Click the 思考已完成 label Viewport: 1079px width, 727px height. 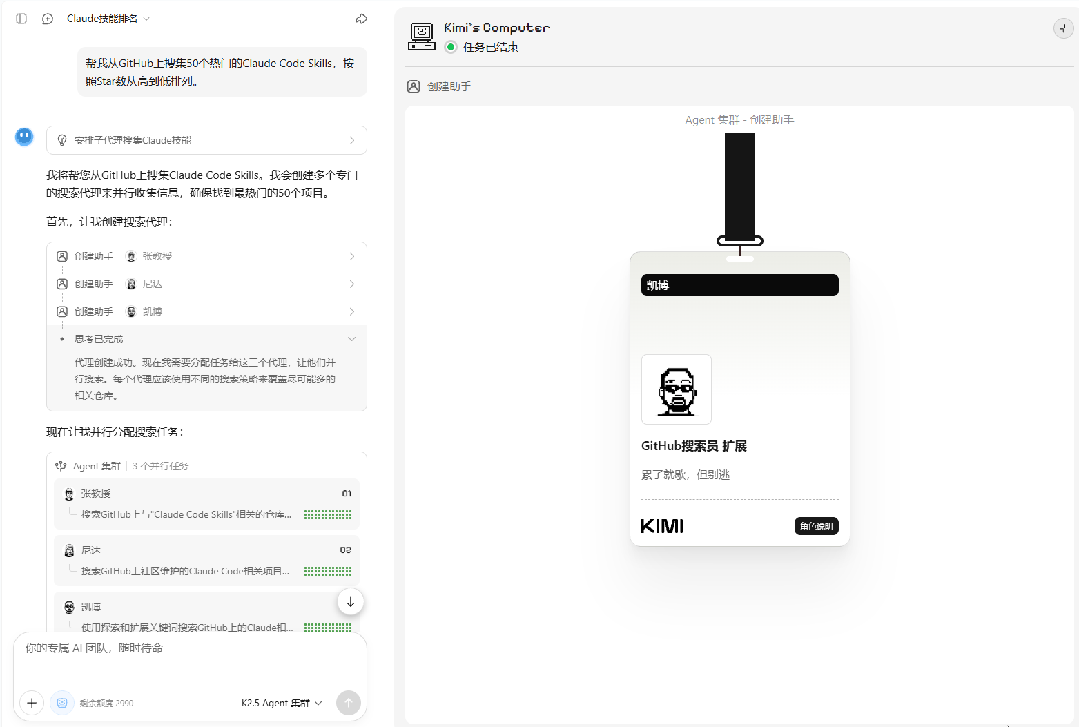99,339
